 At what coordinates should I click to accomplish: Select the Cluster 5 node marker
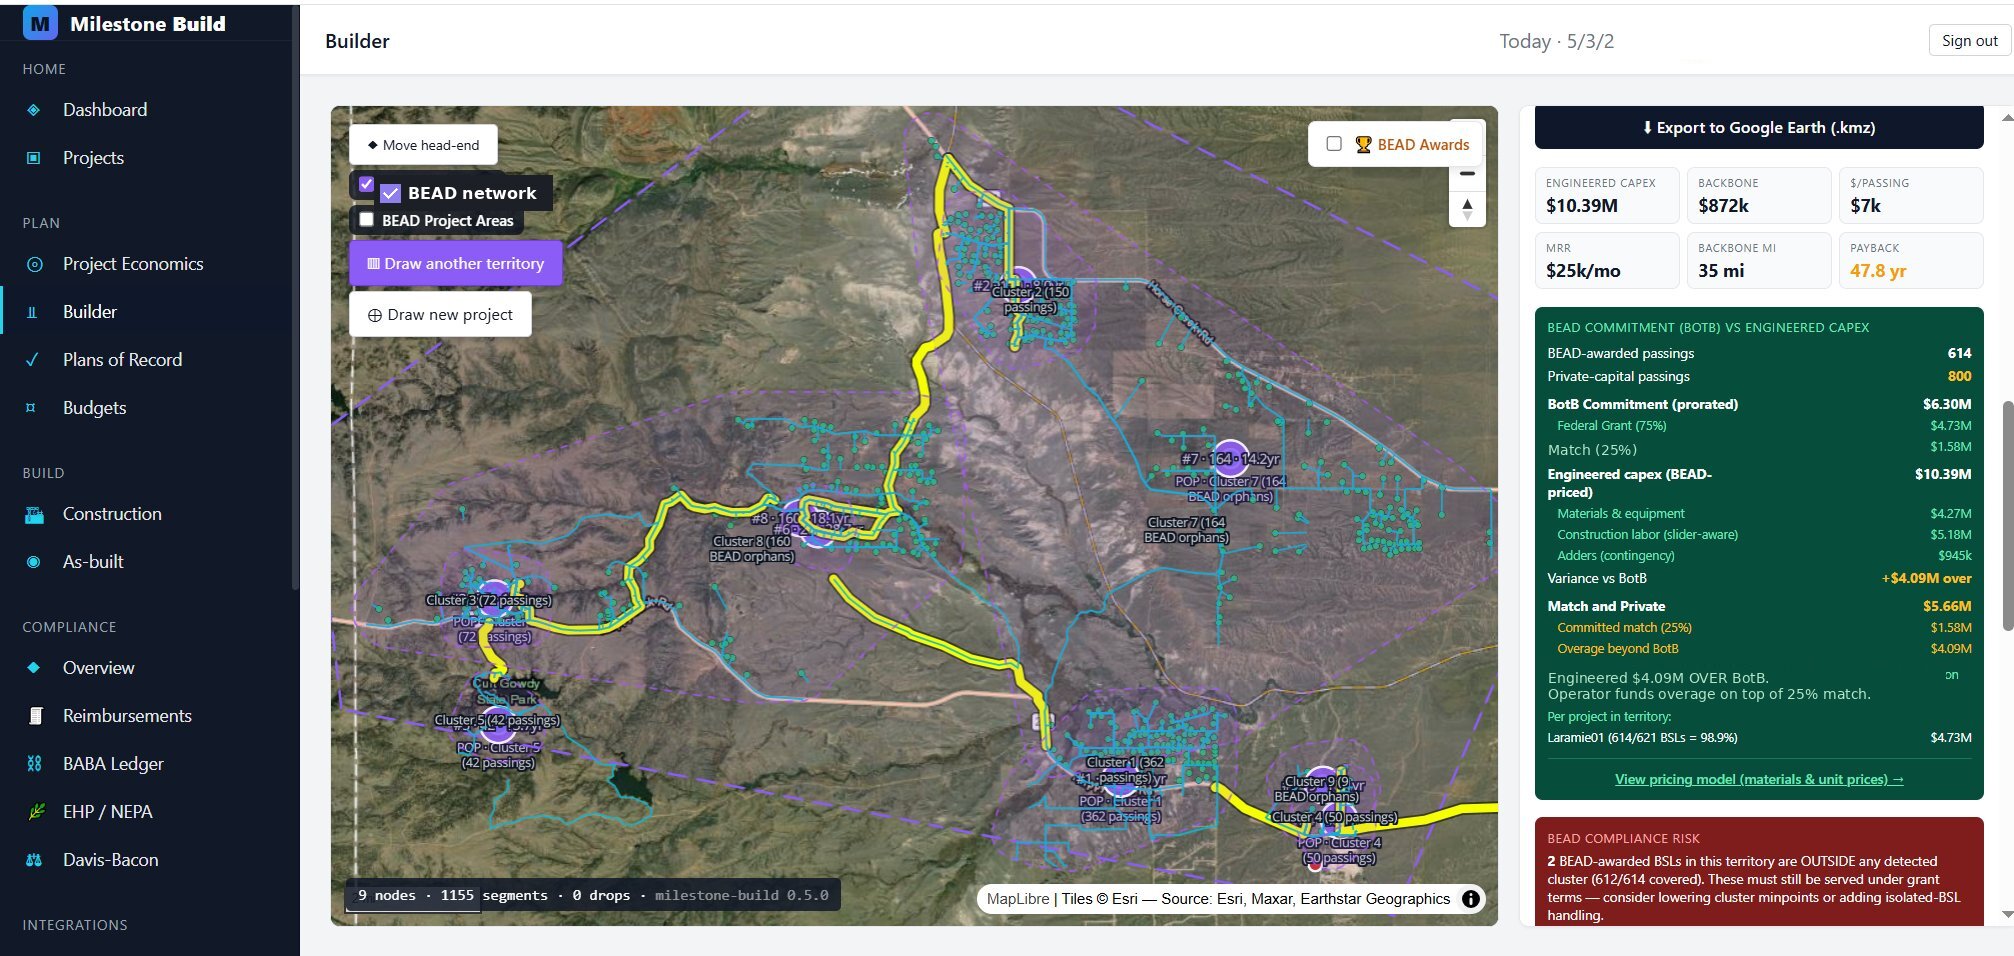(x=497, y=722)
